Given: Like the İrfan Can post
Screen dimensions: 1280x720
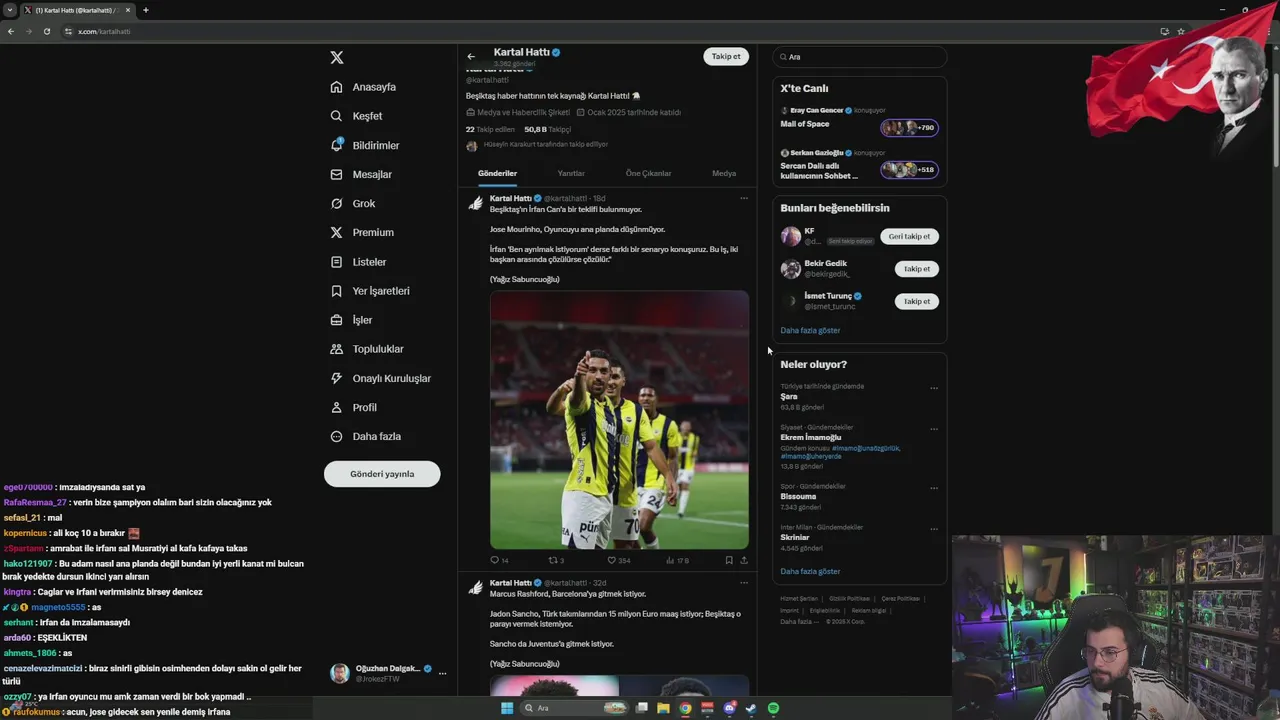Looking at the screenshot, I should click(x=619, y=560).
